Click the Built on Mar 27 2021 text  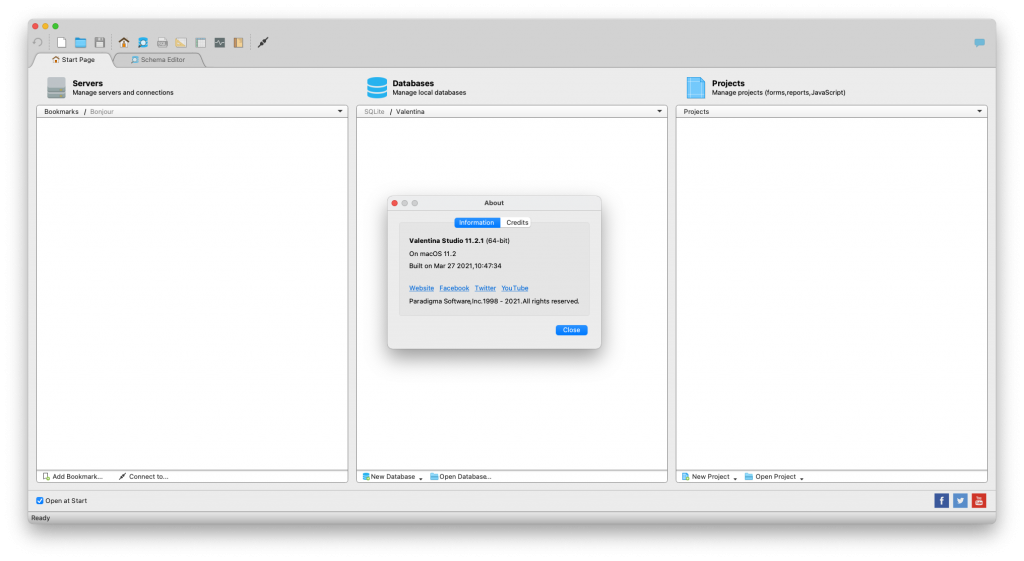[x=455, y=266]
